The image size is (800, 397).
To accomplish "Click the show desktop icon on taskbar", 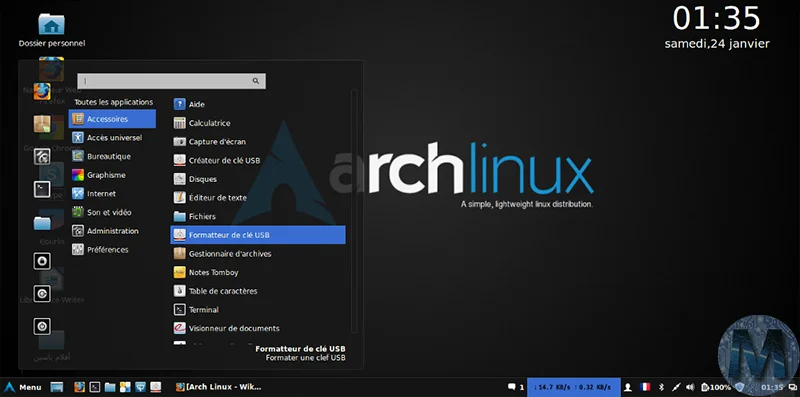I will 57,387.
